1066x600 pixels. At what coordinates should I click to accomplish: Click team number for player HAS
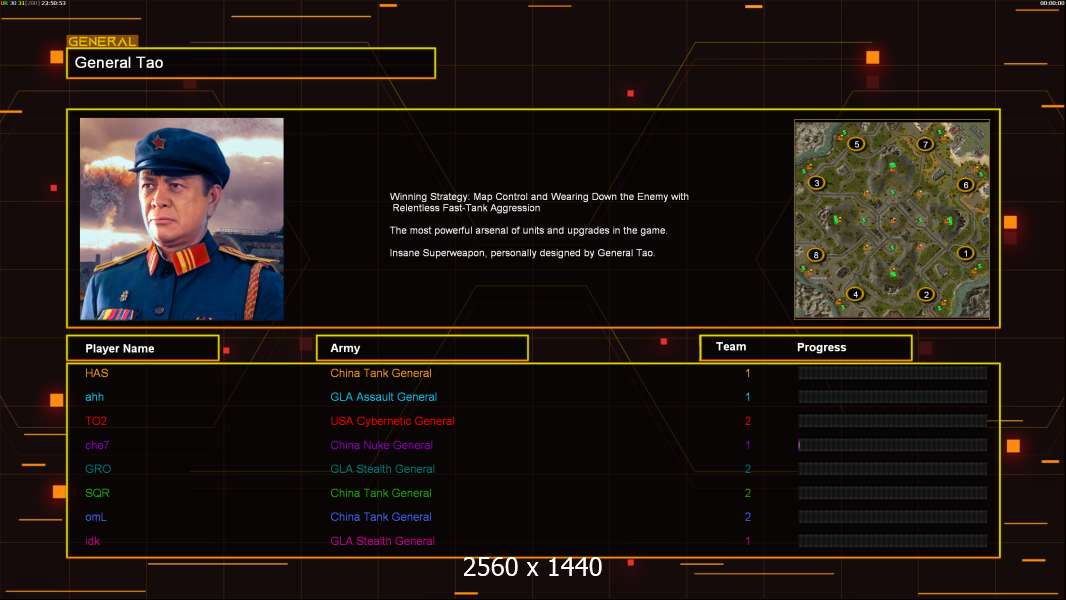[747, 373]
